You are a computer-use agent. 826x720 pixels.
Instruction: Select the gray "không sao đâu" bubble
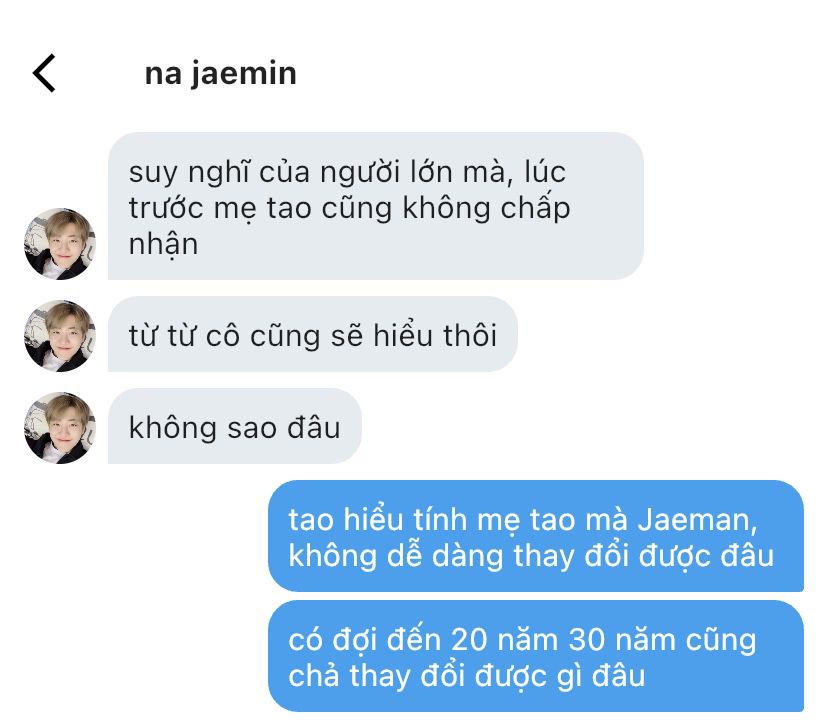point(235,426)
